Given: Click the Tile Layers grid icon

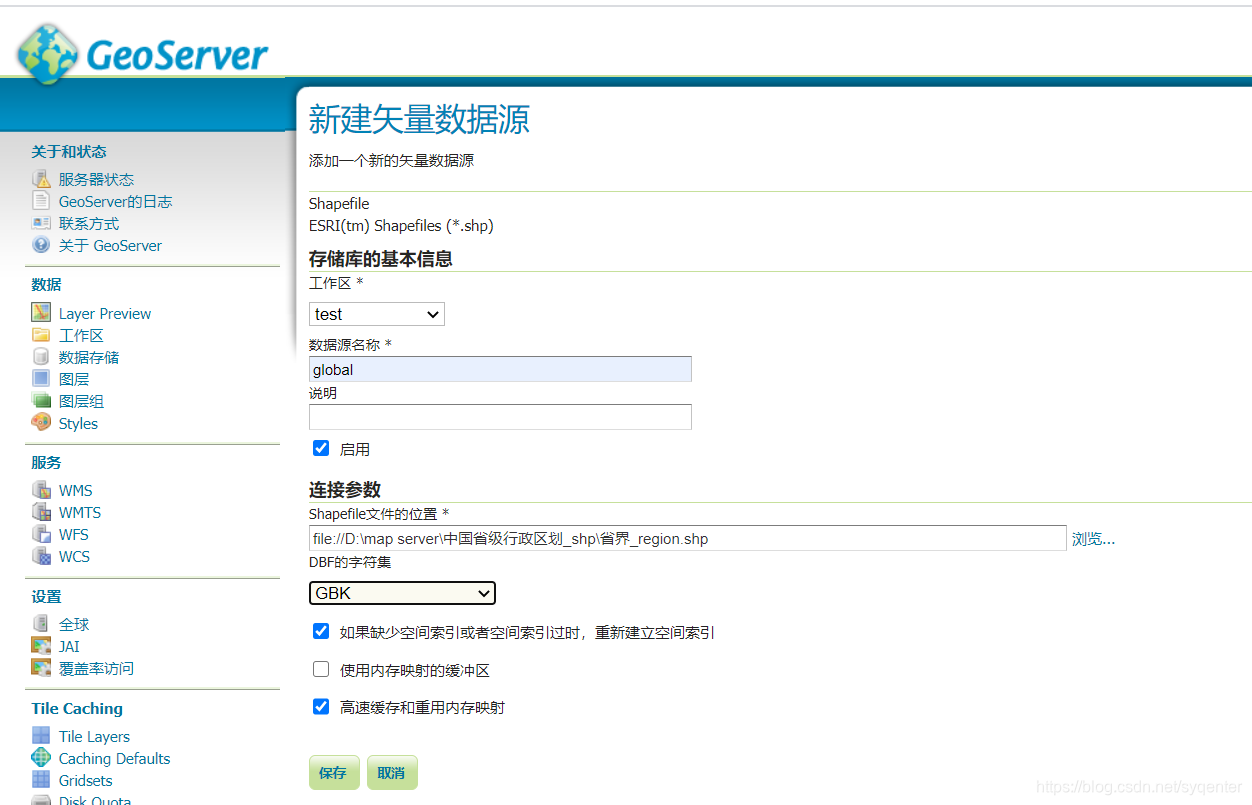Looking at the screenshot, I should (41, 736).
